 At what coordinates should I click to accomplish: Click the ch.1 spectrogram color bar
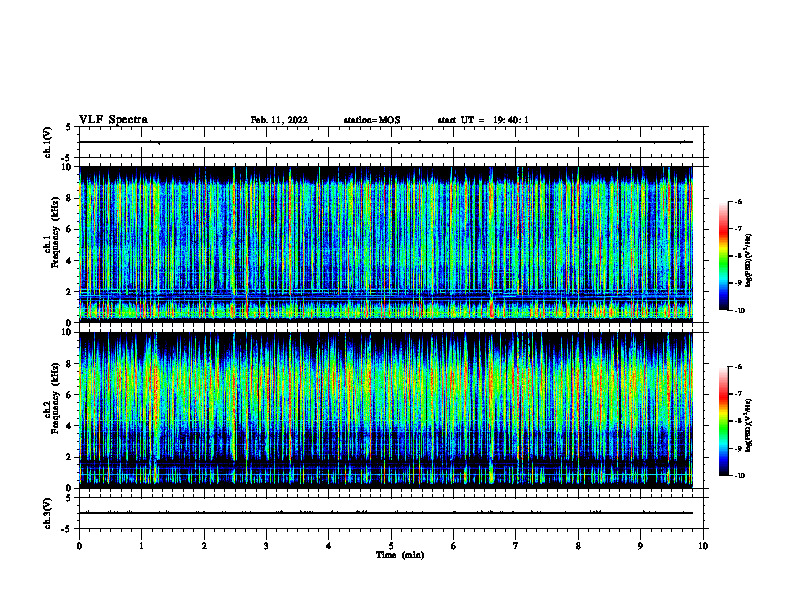[724, 256]
